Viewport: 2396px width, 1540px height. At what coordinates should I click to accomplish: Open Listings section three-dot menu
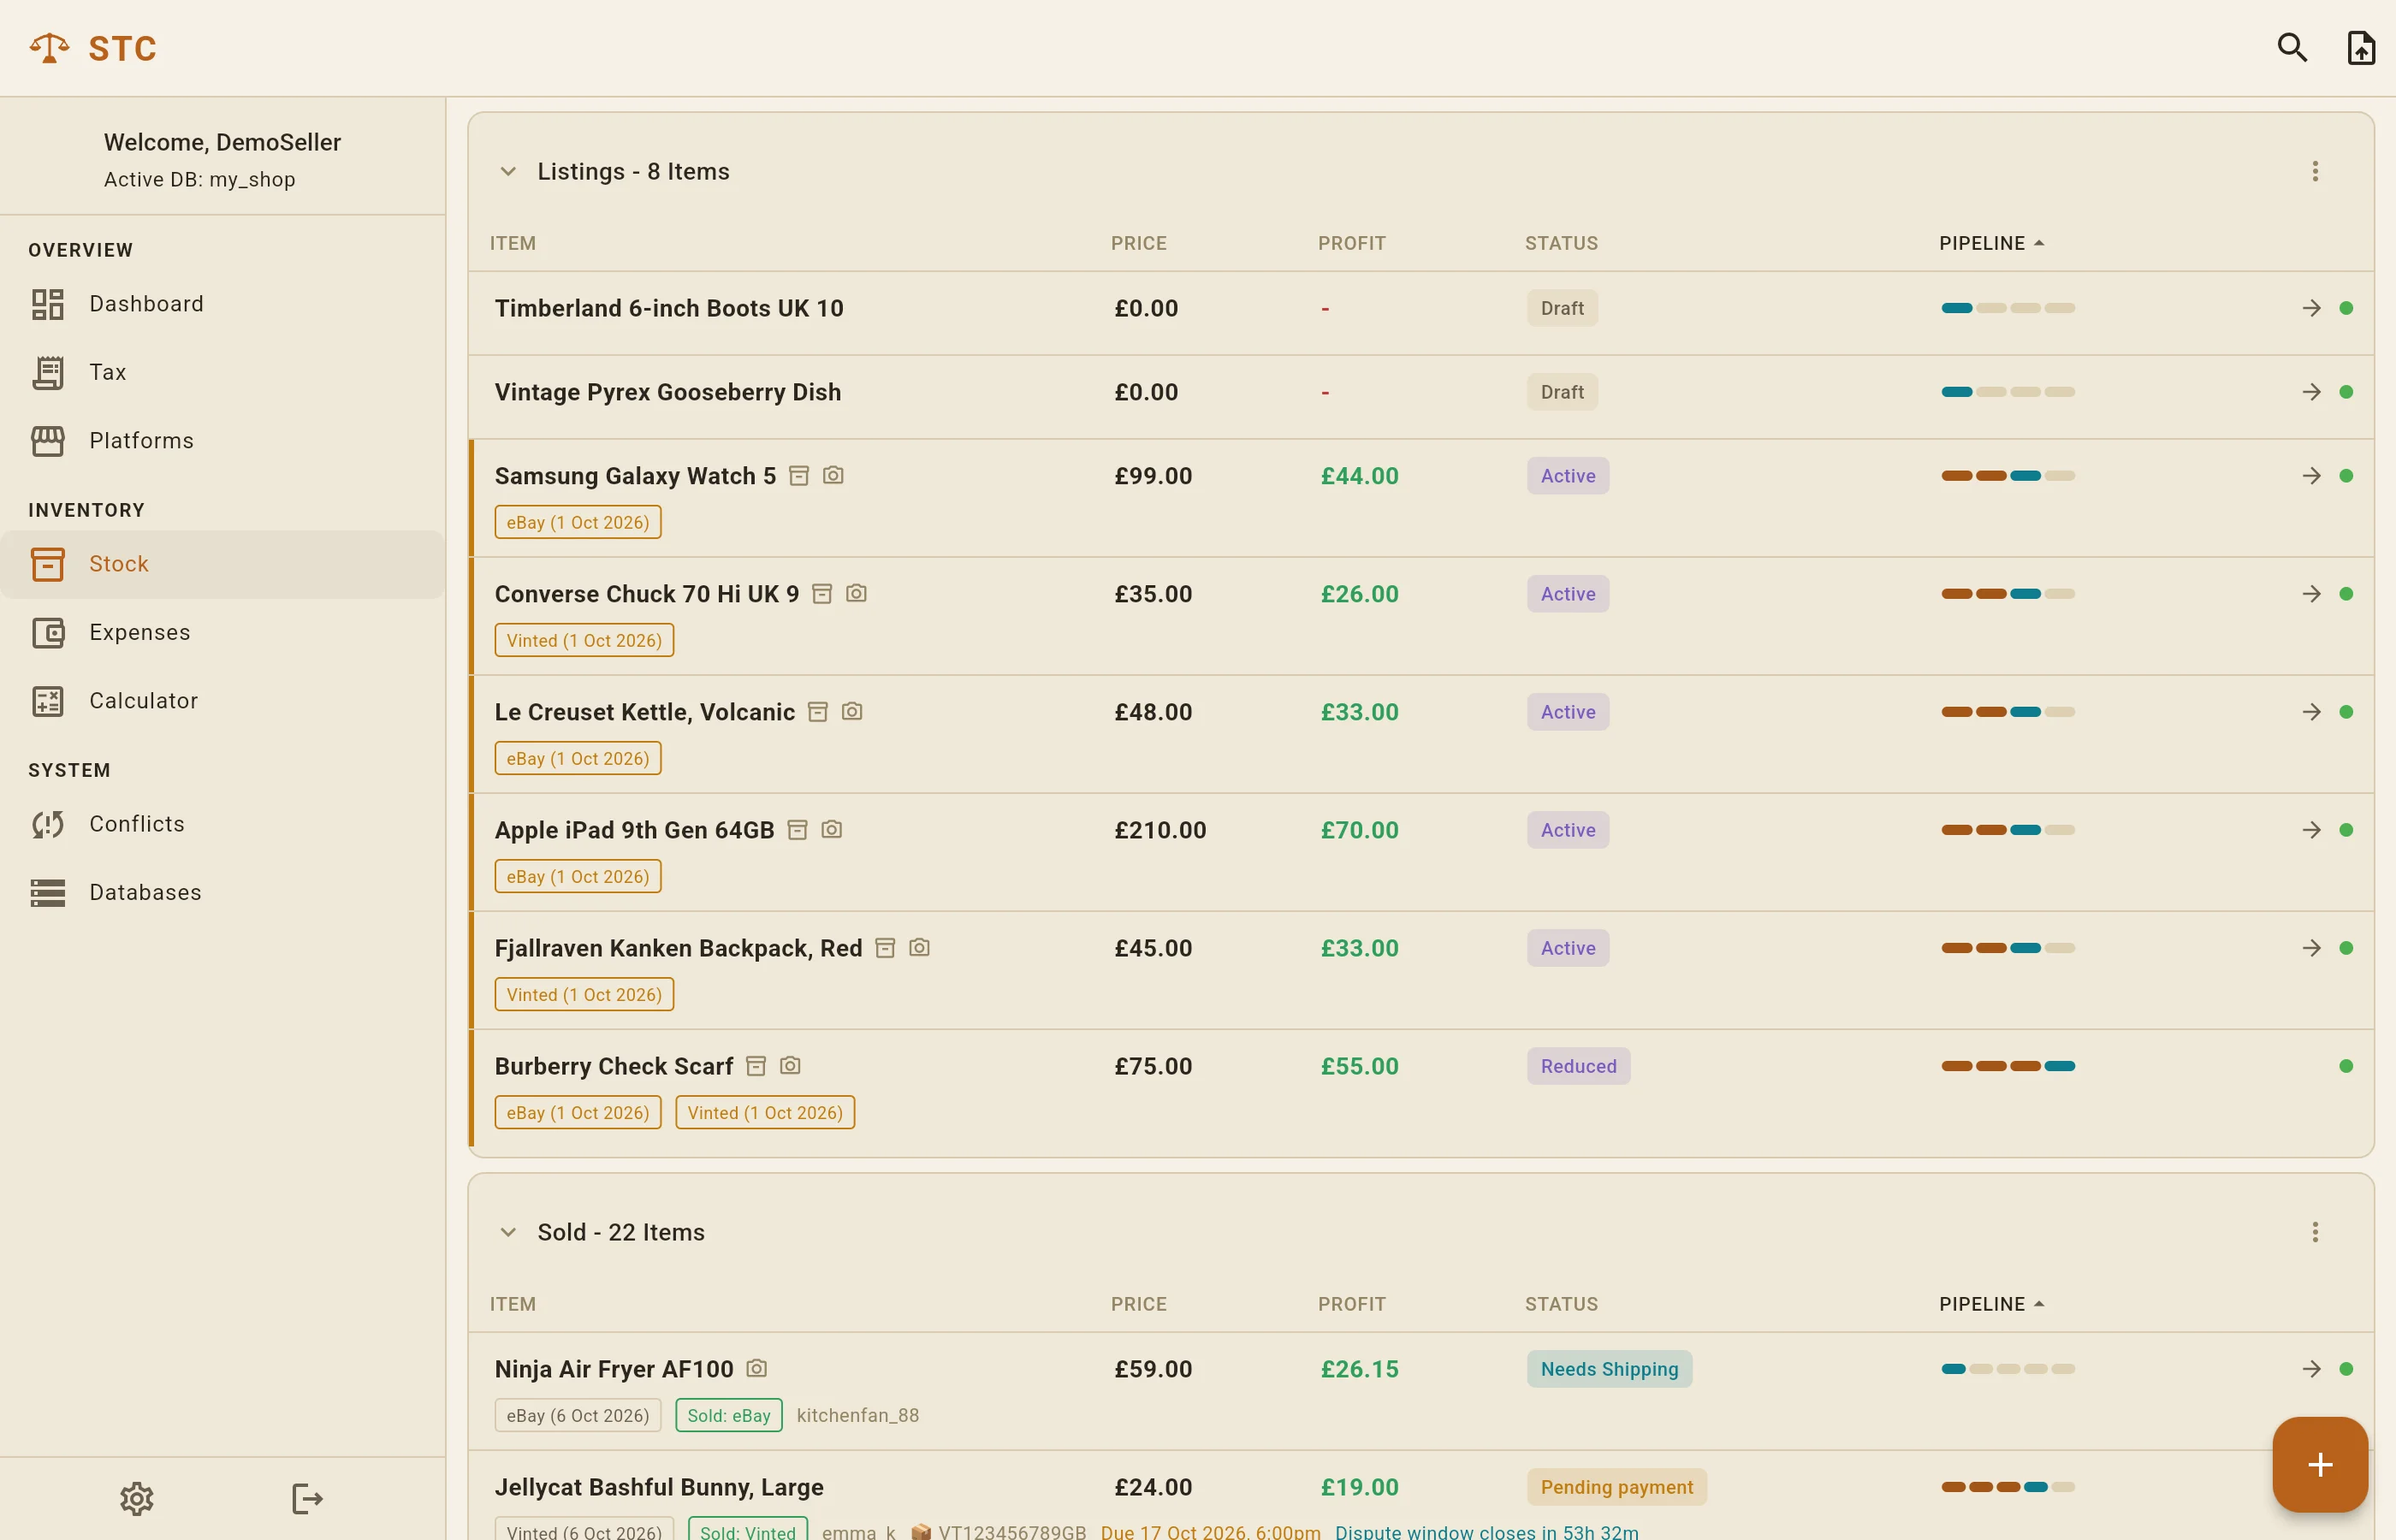(2314, 171)
